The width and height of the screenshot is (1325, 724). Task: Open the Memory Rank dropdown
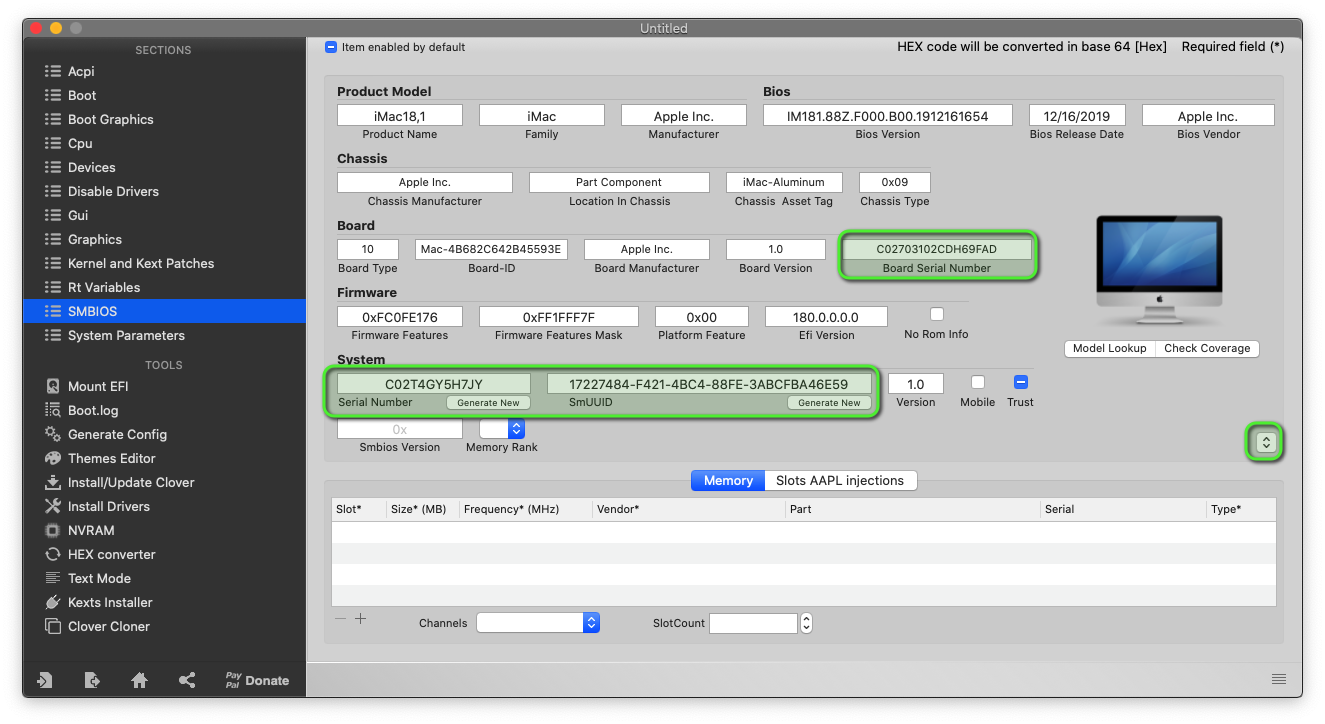click(502, 428)
